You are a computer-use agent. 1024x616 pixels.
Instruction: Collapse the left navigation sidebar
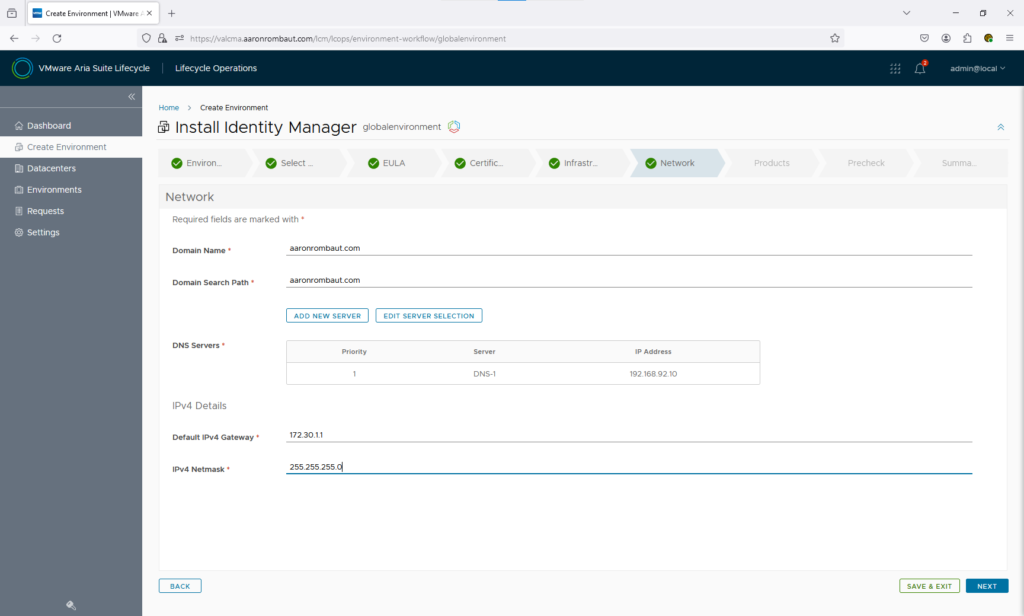(131, 96)
